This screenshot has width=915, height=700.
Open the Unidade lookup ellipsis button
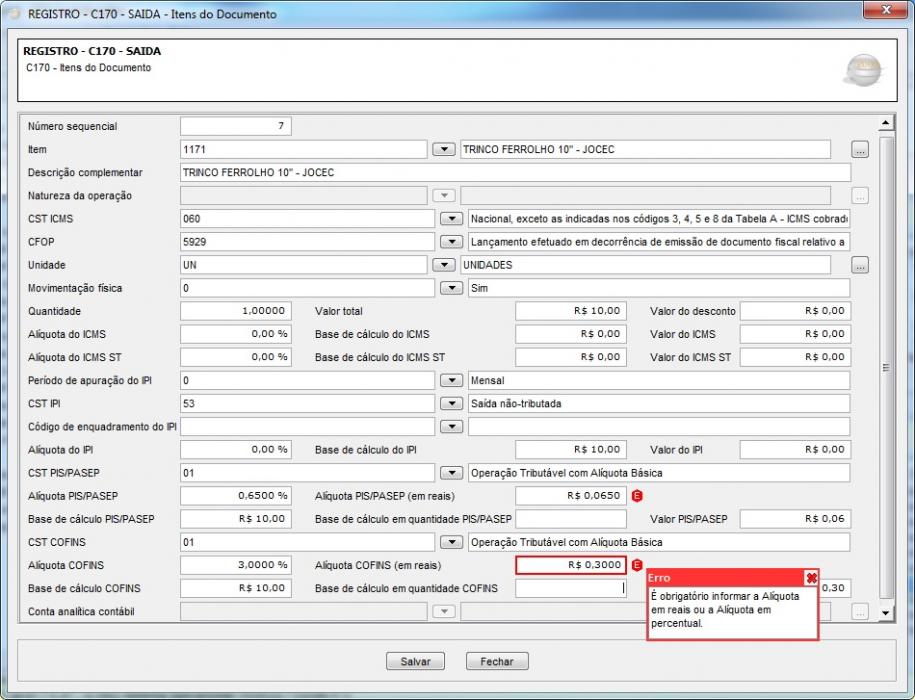[860, 265]
